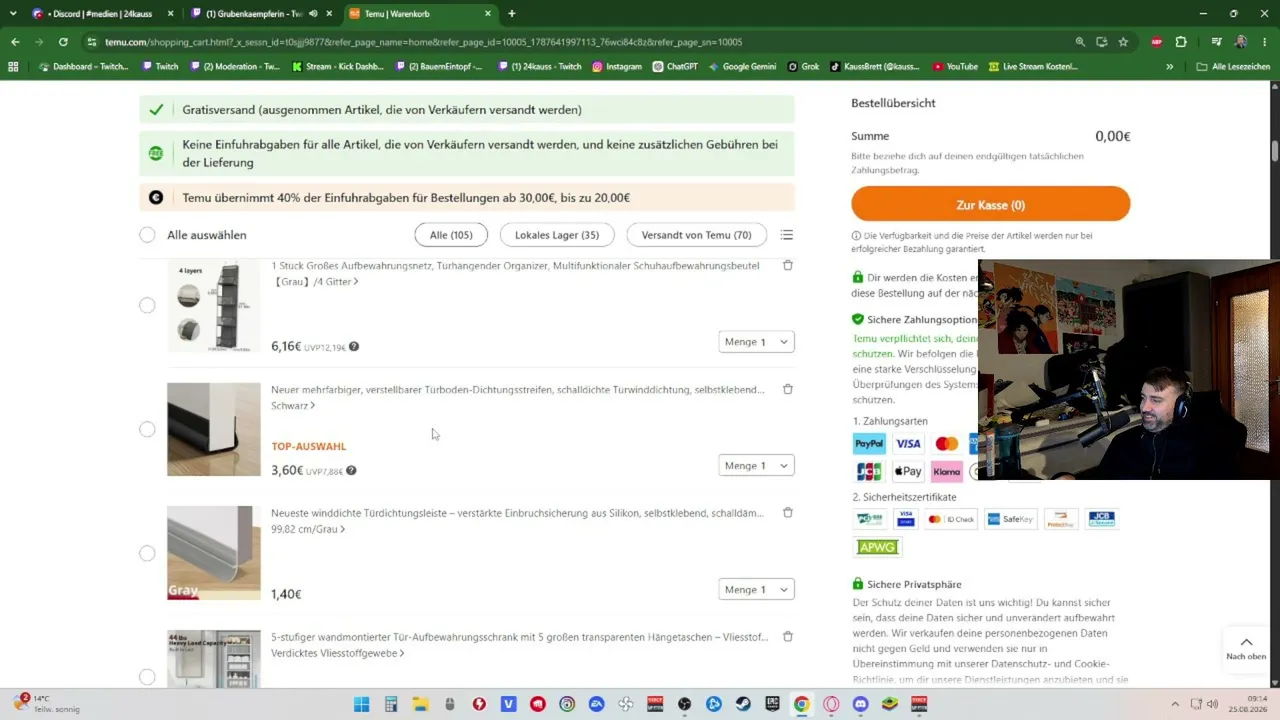The image size is (1280, 720).
Task: Select the gray Türdichtungsleiste item
Action: (148, 553)
